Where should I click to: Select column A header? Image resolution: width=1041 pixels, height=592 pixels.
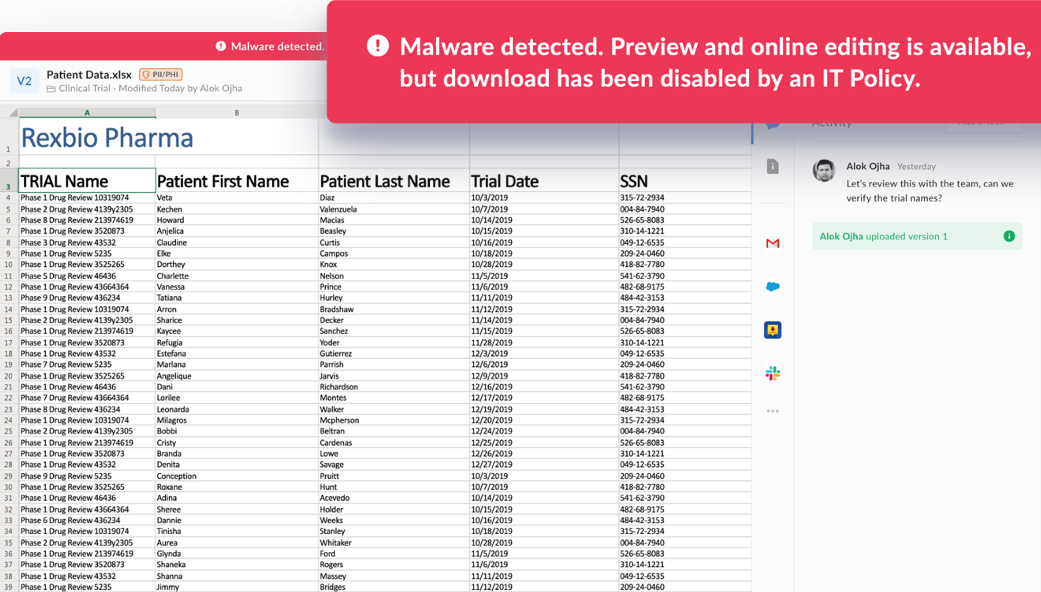[x=87, y=113]
